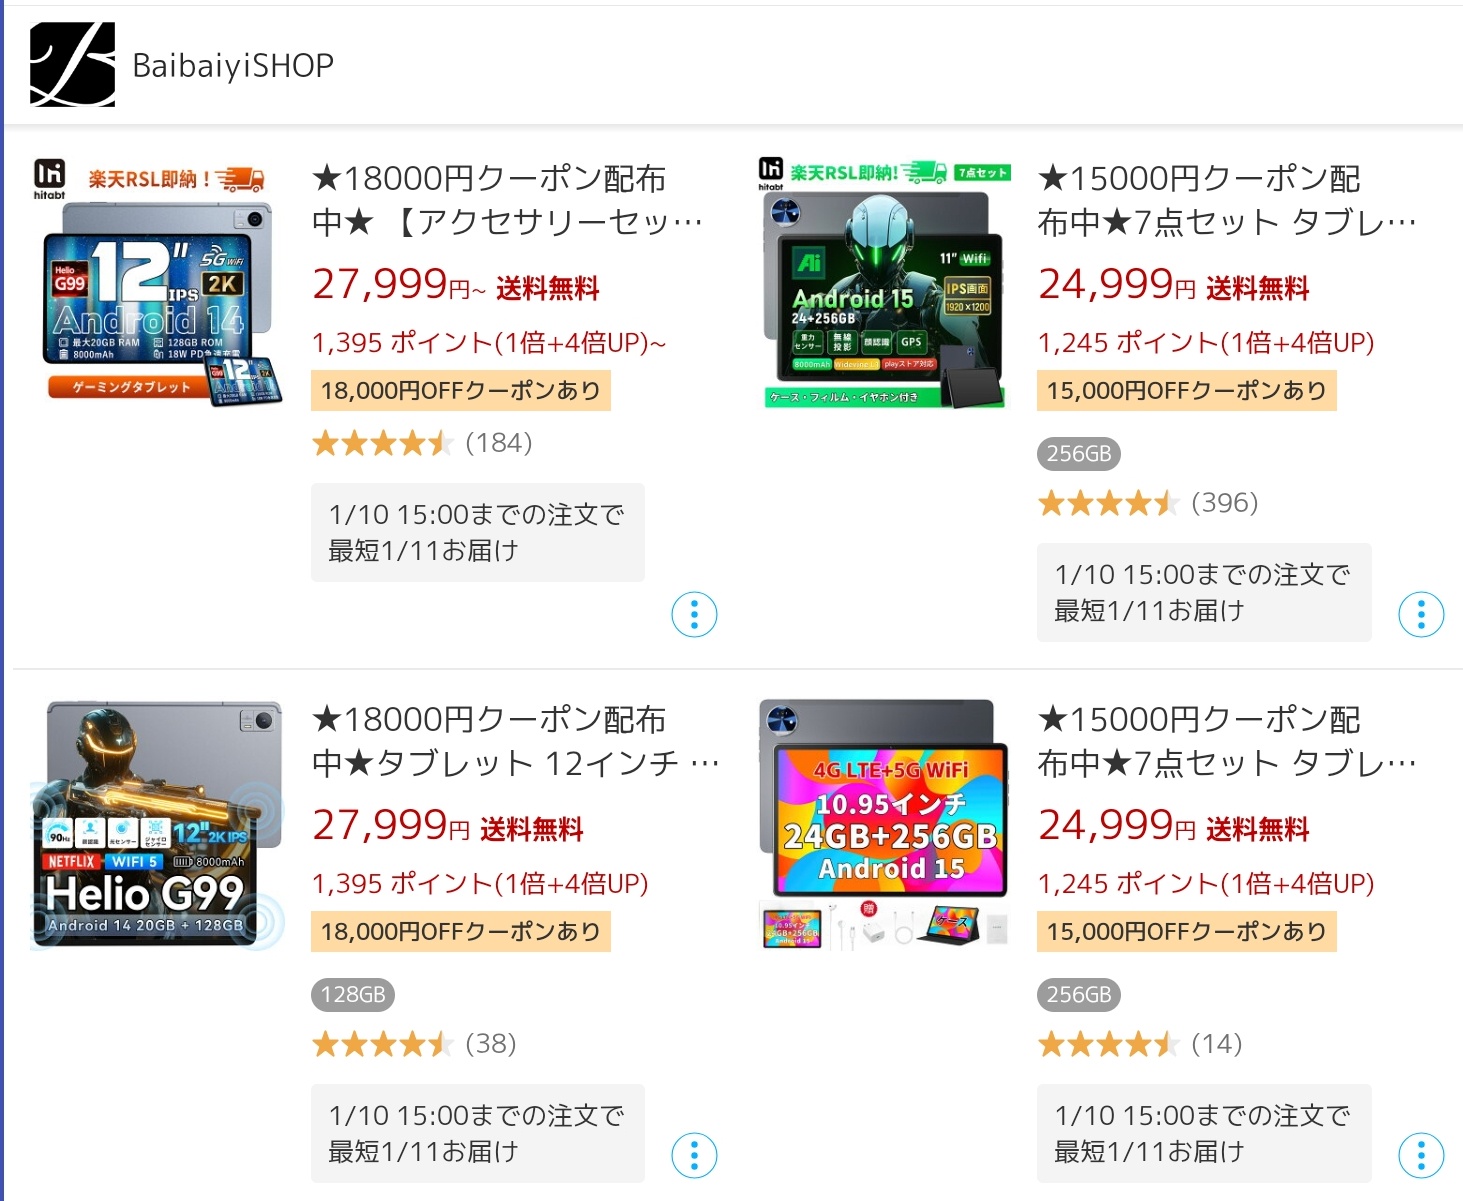Open the Helio G99 tablet product image
This screenshot has width=1463, height=1201.
(x=157, y=825)
